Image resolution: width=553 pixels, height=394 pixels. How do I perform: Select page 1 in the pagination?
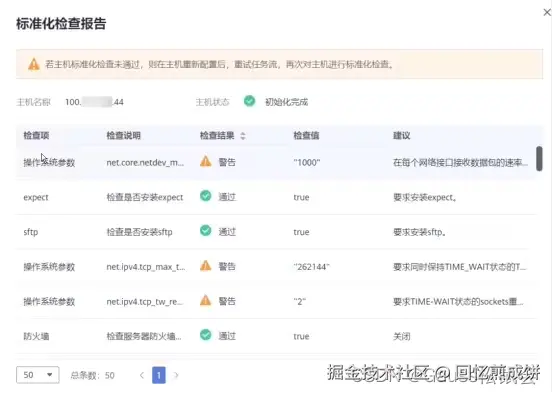click(x=159, y=375)
